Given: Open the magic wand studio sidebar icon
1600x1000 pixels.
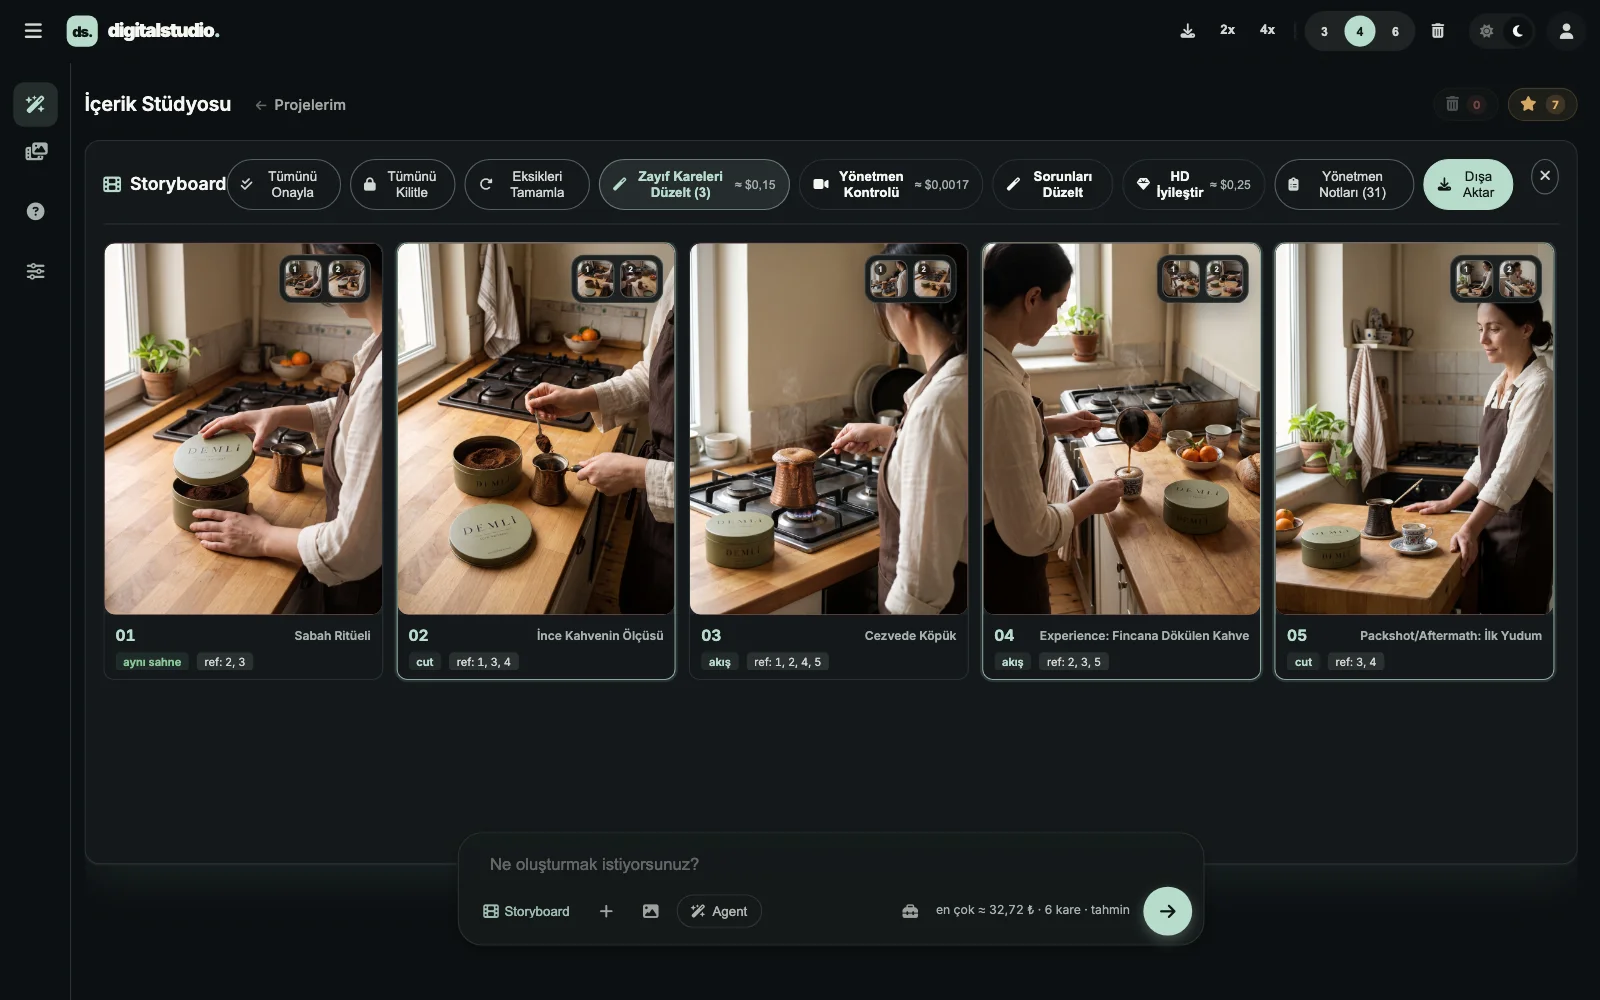Looking at the screenshot, I should click(35, 104).
